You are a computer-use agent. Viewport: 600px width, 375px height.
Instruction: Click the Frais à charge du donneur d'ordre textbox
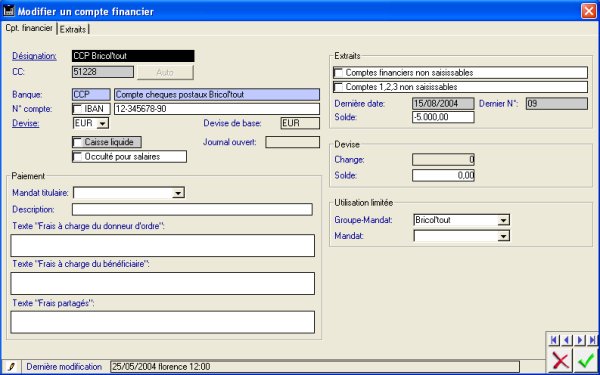[163, 246]
